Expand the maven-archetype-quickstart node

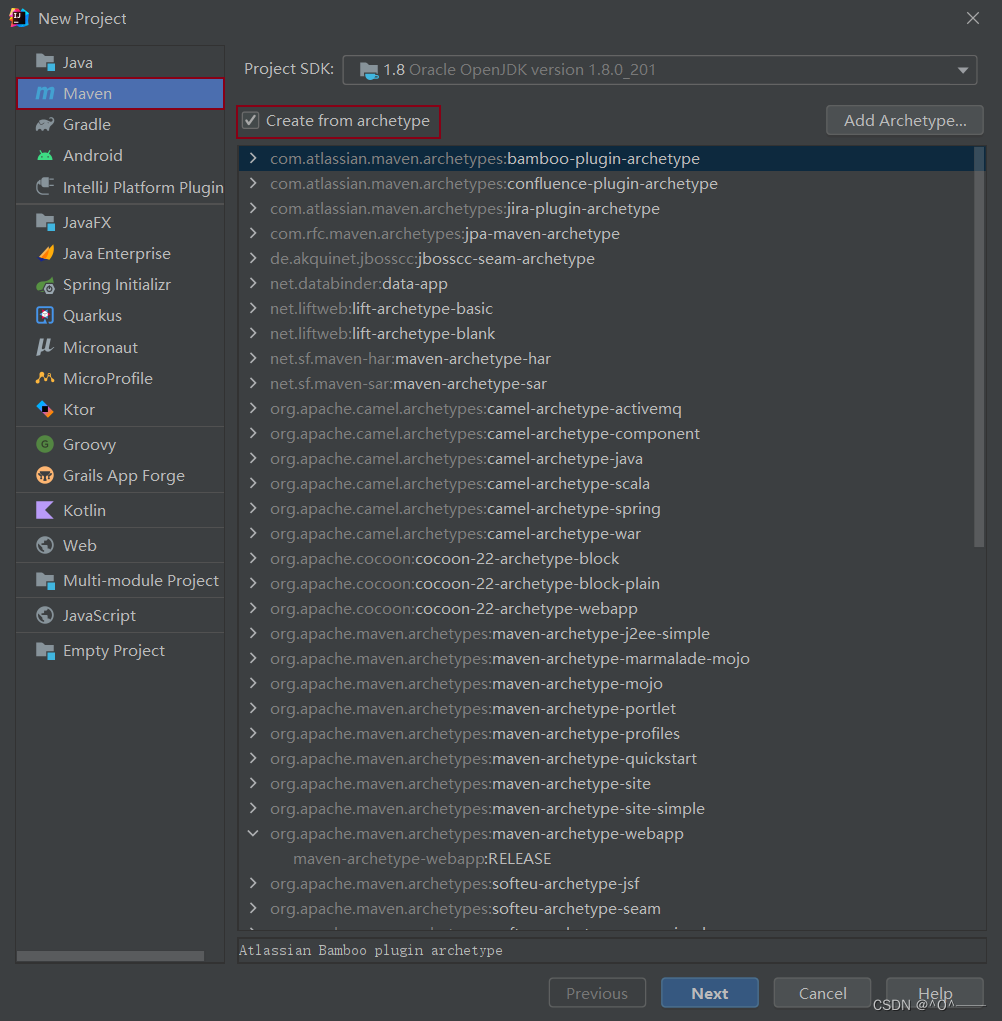[x=253, y=759]
